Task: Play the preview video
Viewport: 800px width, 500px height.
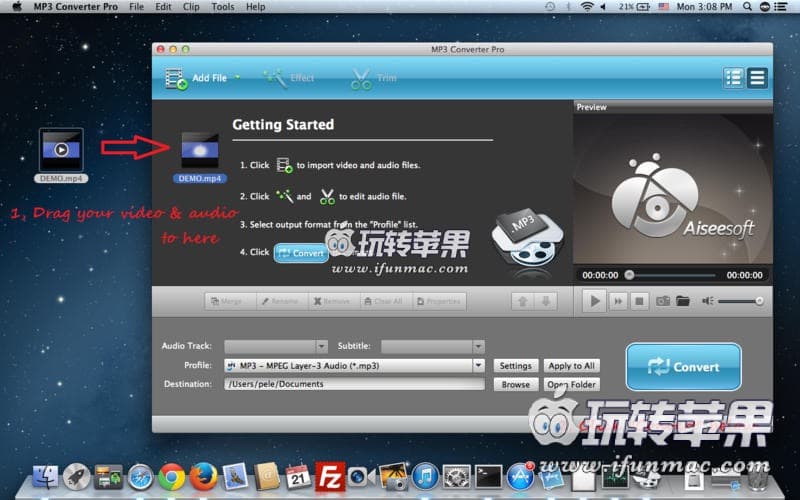Action: coord(594,301)
